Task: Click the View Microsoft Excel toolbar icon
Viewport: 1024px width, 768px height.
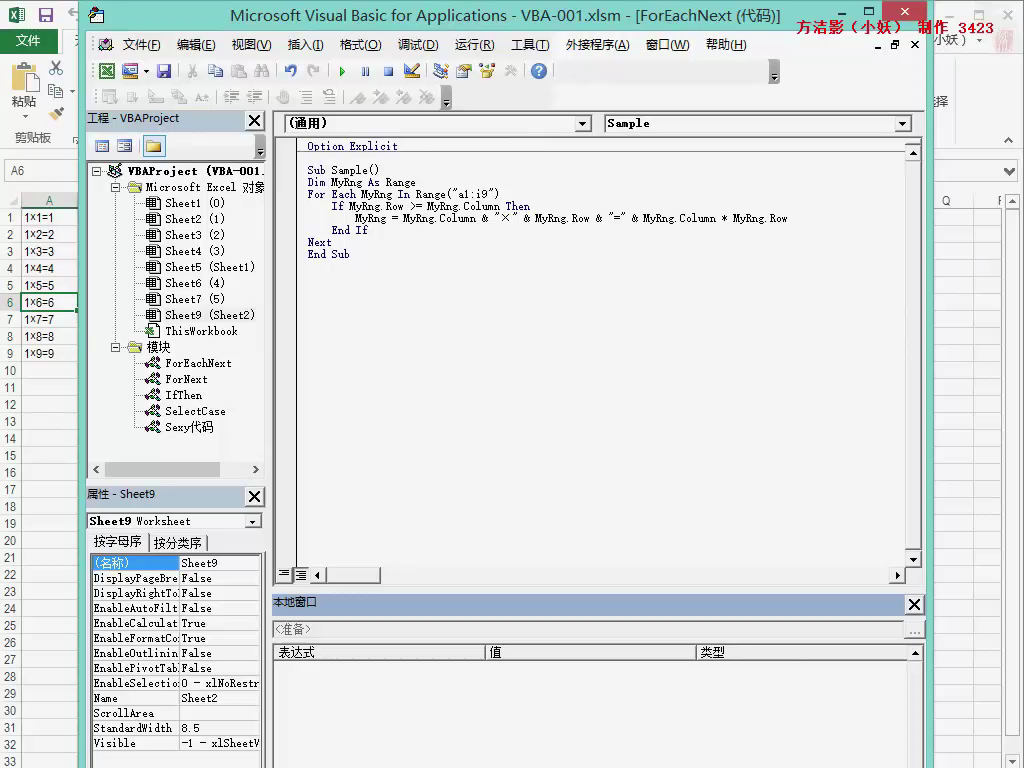Action: (x=106, y=71)
